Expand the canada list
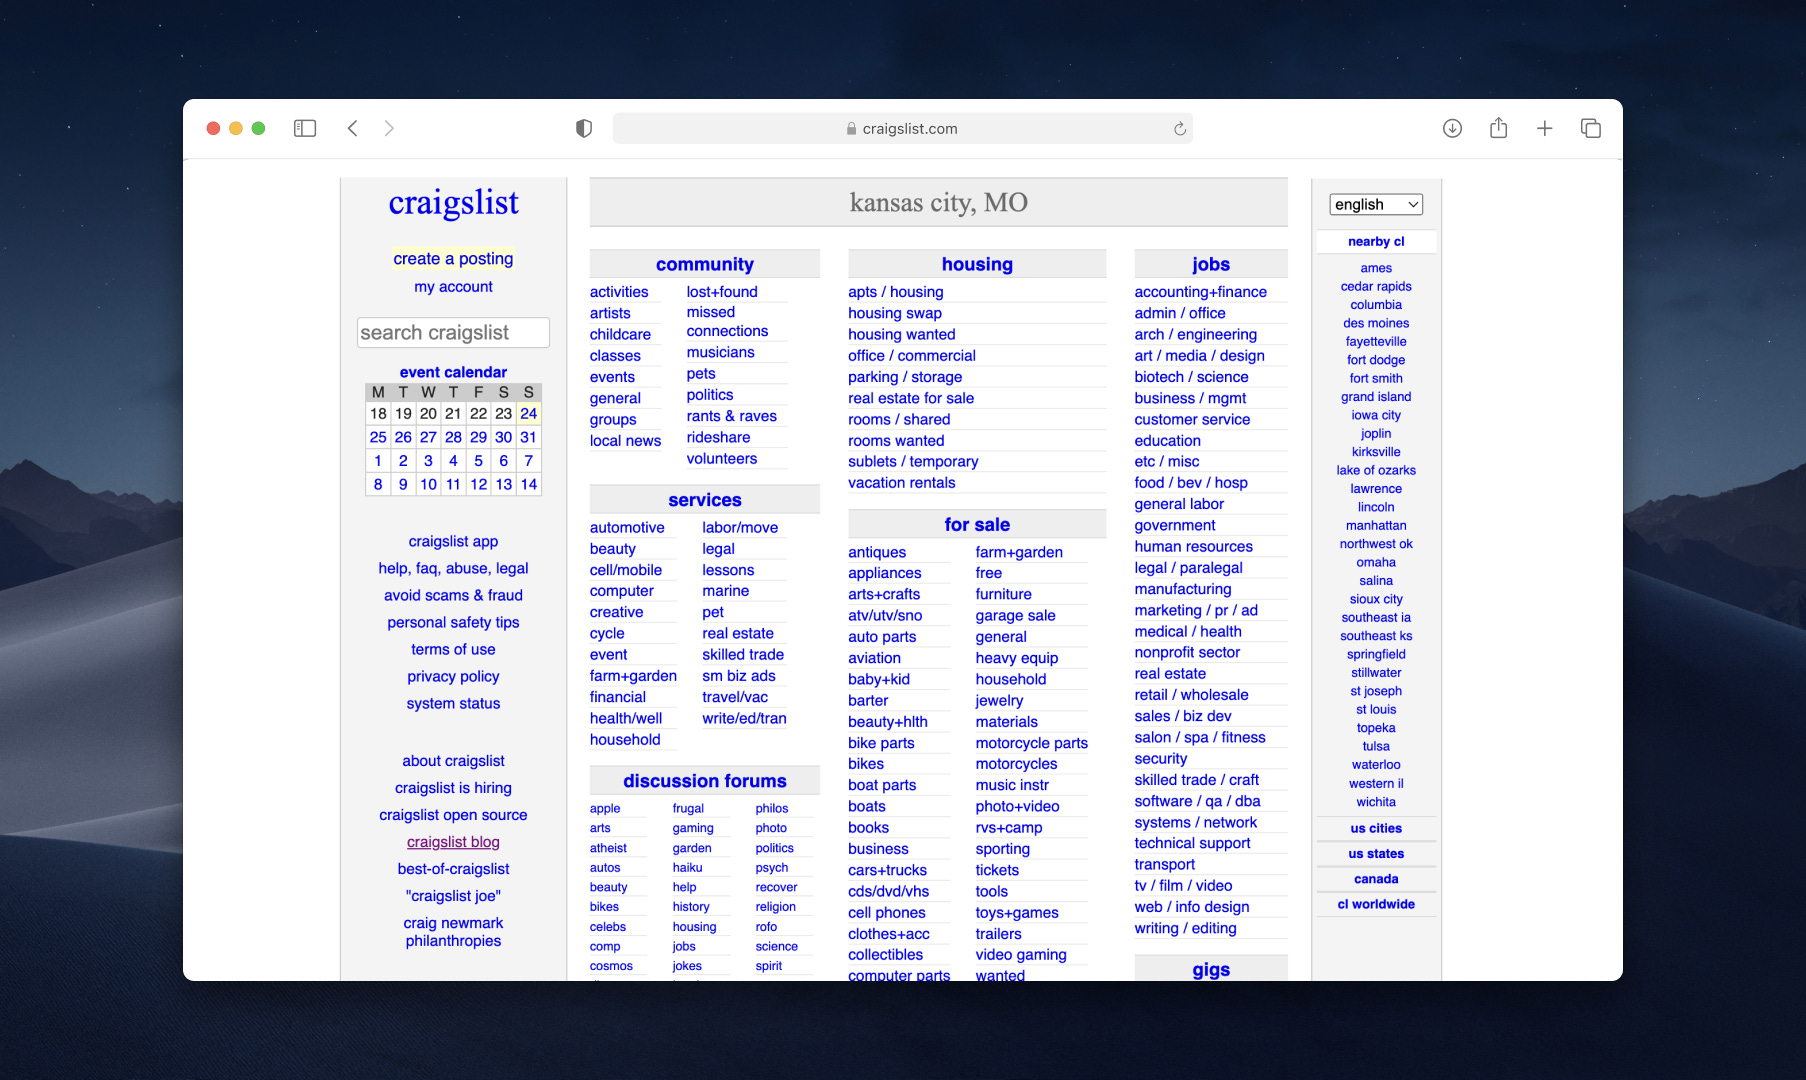The height and width of the screenshot is (1080, 1806). (1376, 879)
